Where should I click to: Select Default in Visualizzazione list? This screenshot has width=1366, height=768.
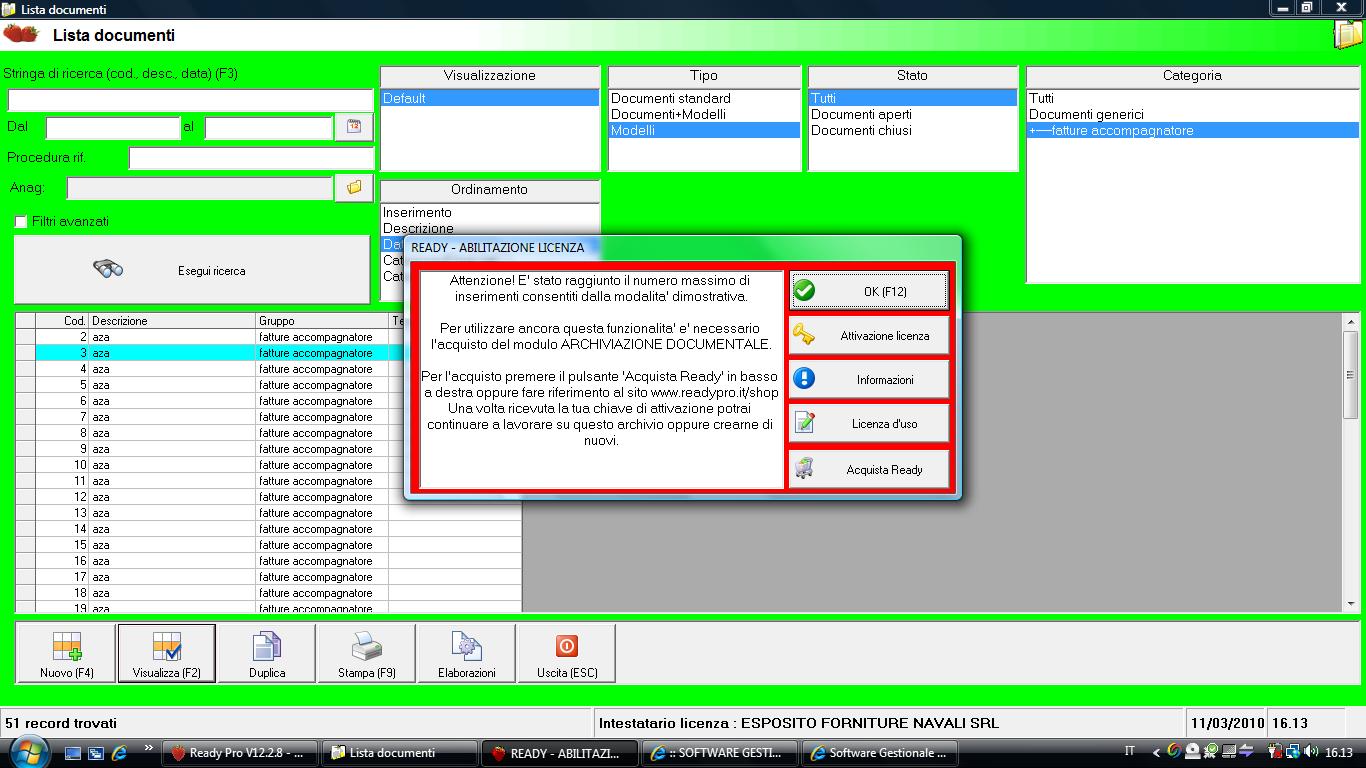[x=489, y=98]
